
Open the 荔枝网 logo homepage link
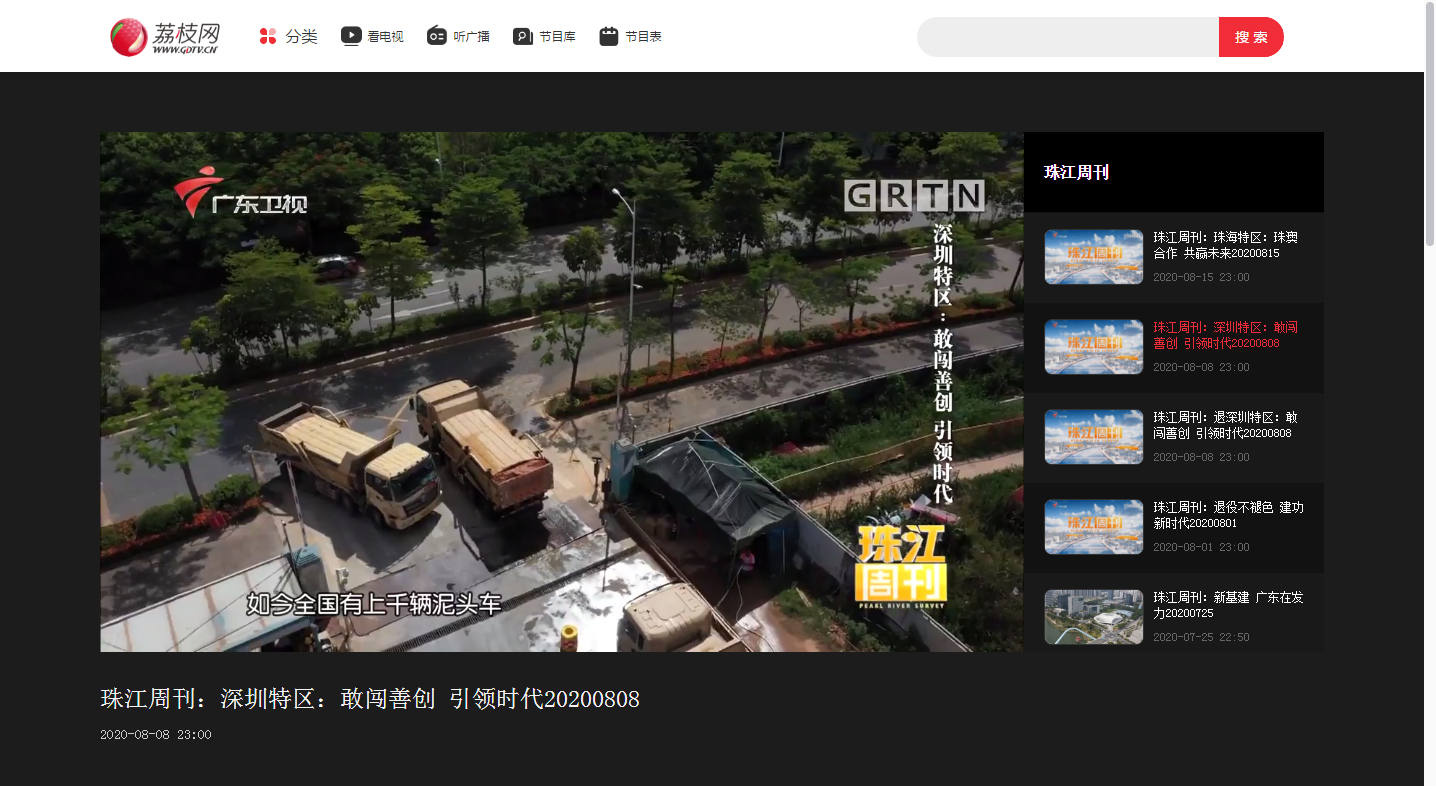tap(165, 37)
